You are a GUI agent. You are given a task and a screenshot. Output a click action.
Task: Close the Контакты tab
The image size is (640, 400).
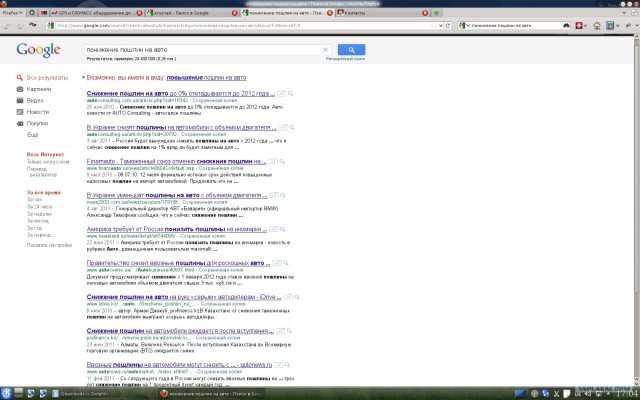425,13
